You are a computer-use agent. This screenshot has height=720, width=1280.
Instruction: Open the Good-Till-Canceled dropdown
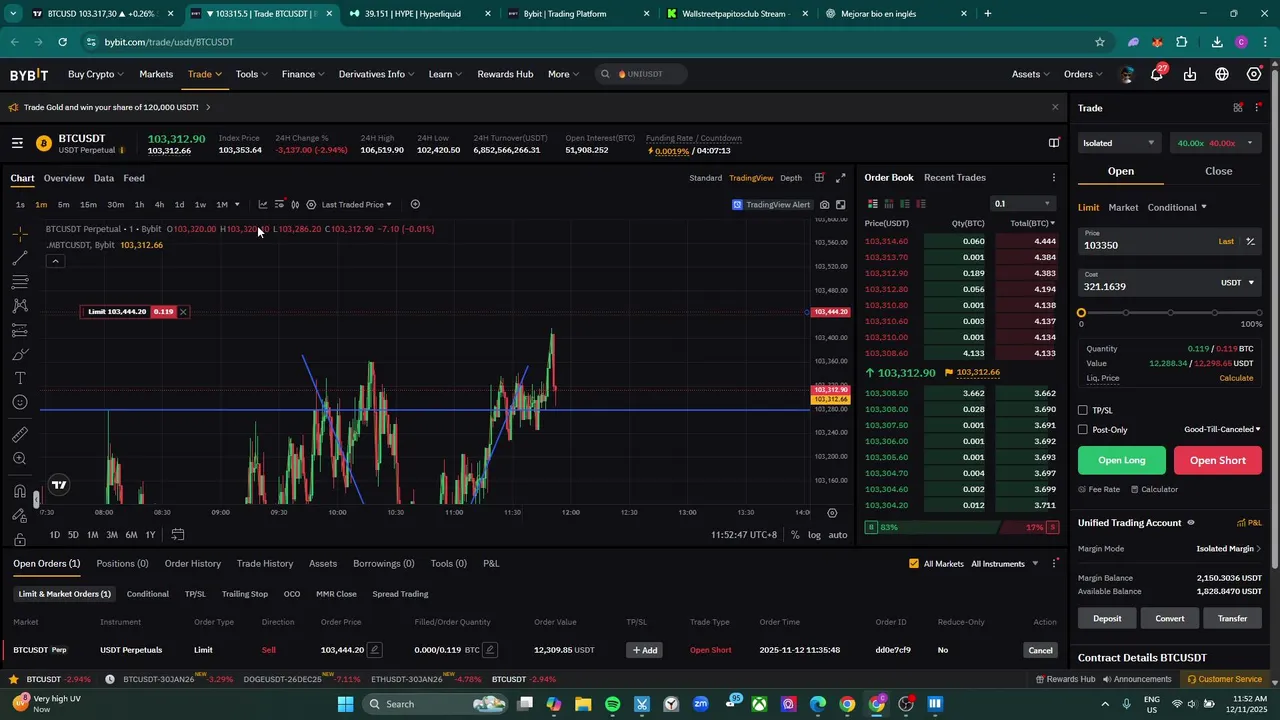[1222, 430]
